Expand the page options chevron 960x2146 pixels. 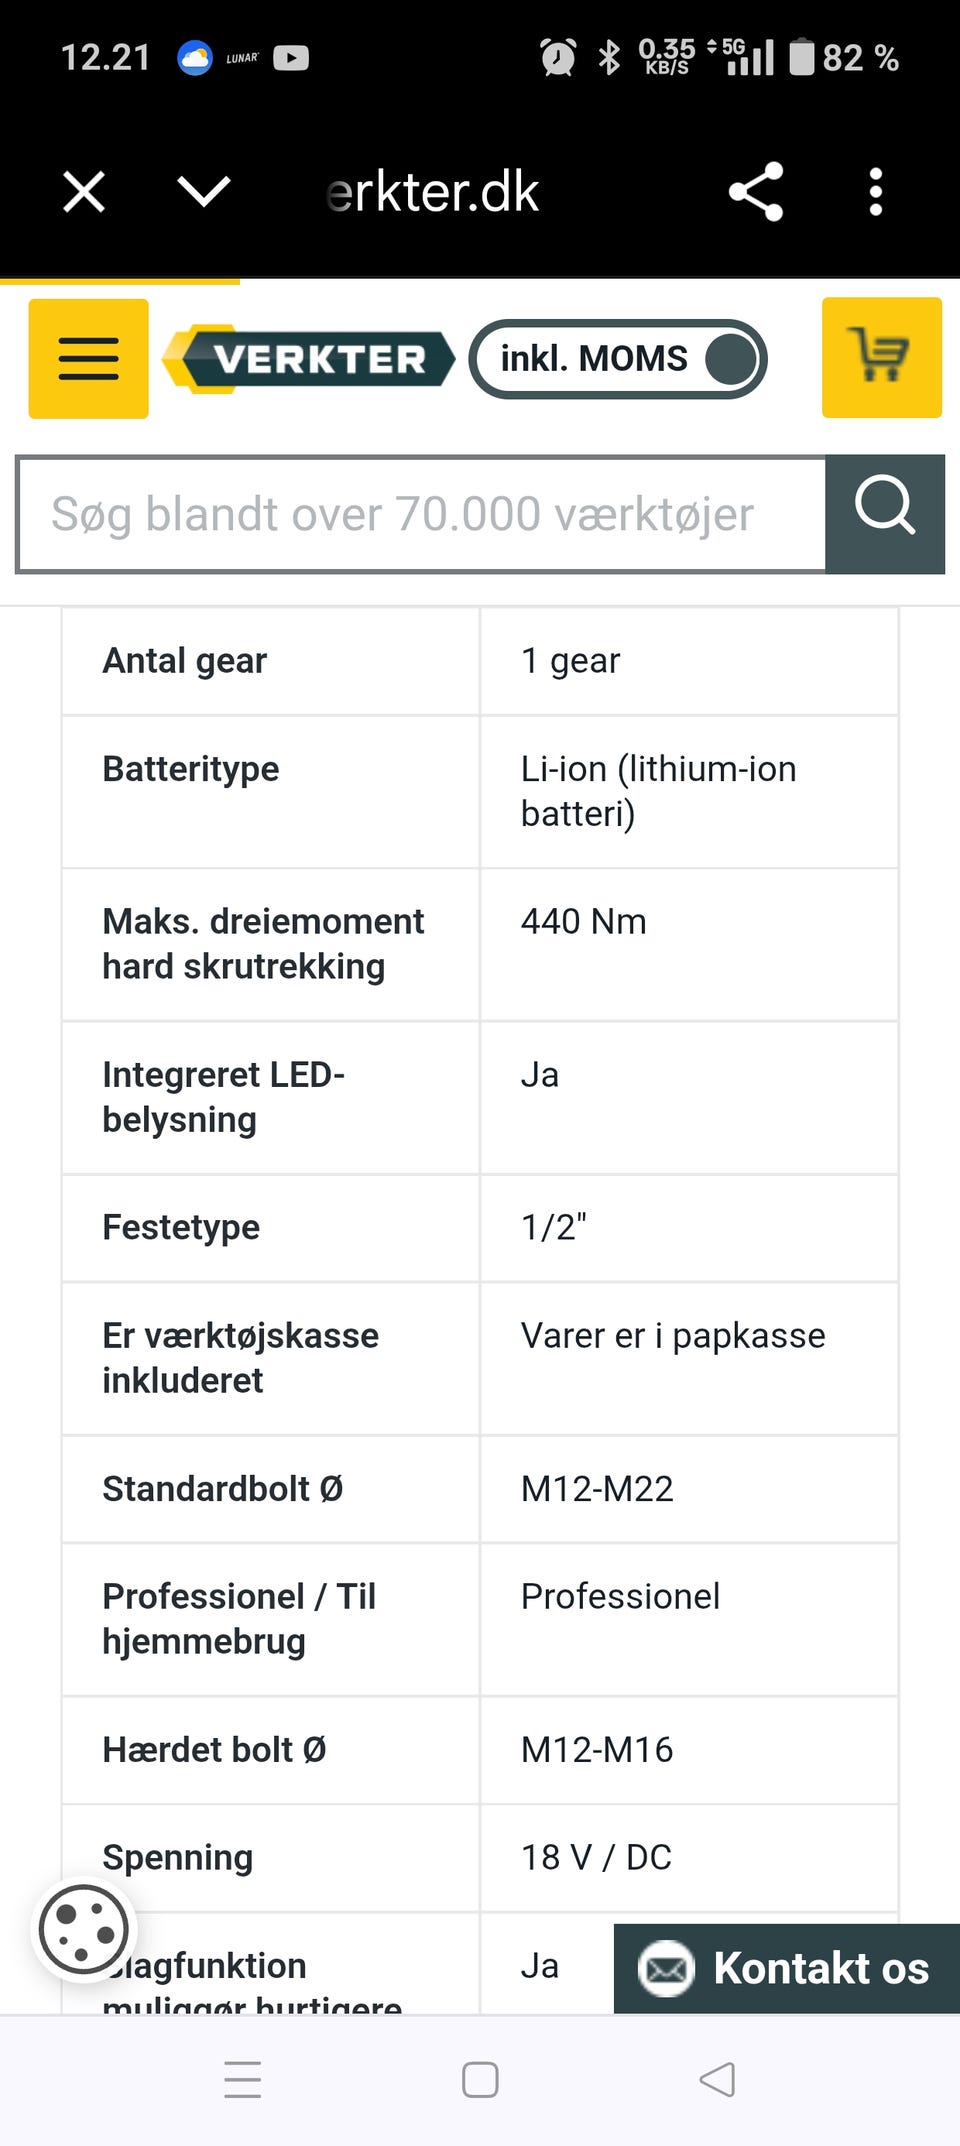pyautogui.click(x=203, y=191)
